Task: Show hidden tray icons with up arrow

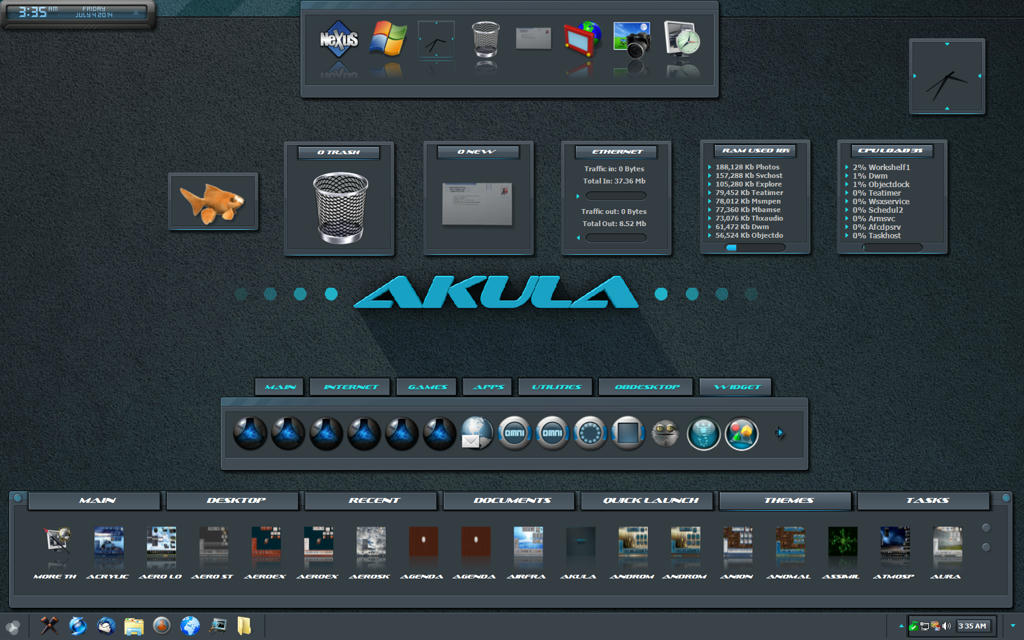Action: pyautogui.click(x=901, y=626)
